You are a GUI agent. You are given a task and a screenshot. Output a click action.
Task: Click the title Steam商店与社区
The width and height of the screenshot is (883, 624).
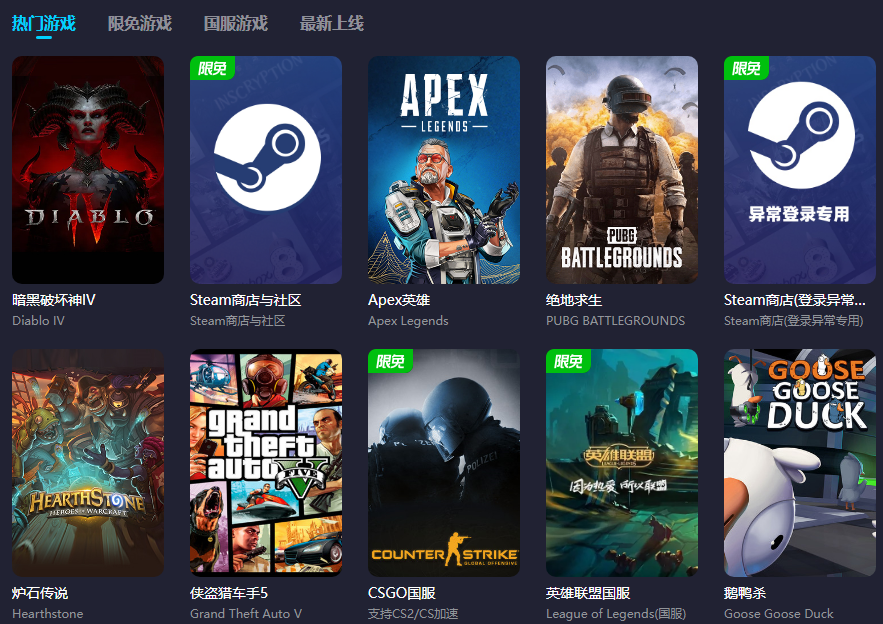pyautogui.click(x=246, y=300)
